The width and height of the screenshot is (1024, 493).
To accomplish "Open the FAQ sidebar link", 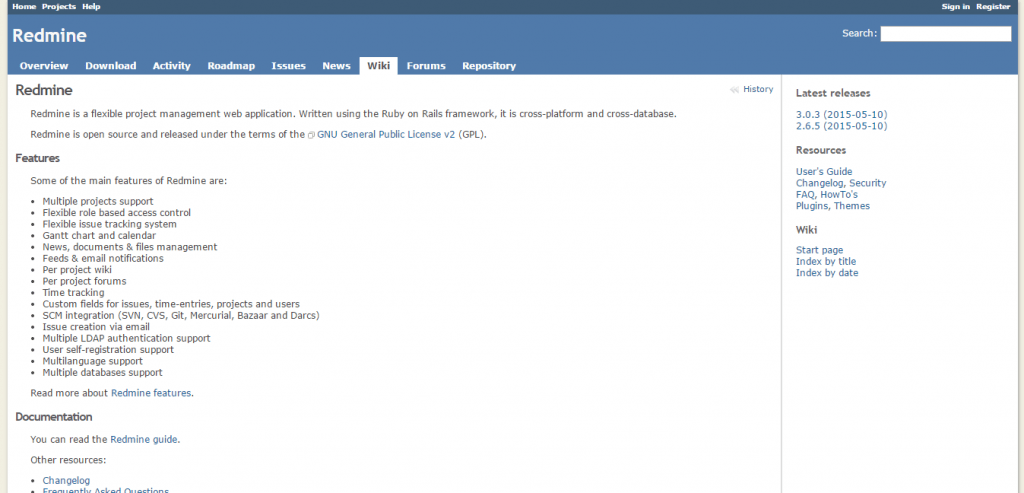I will pyautogui.click(x=805, y=195).
